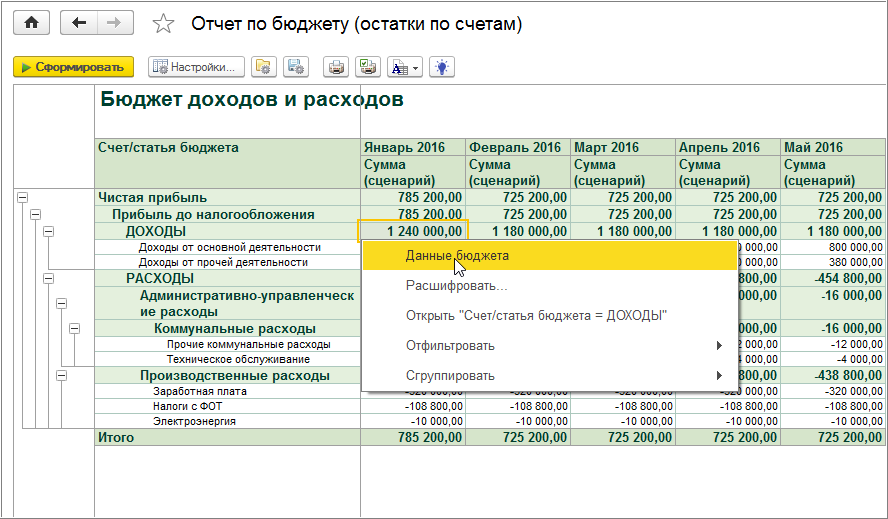The width and height of the screenshot is (888, 519).
Task: Choose Расшифровать... from context menu
Action: pyautogui.click(x=456, y=286)
